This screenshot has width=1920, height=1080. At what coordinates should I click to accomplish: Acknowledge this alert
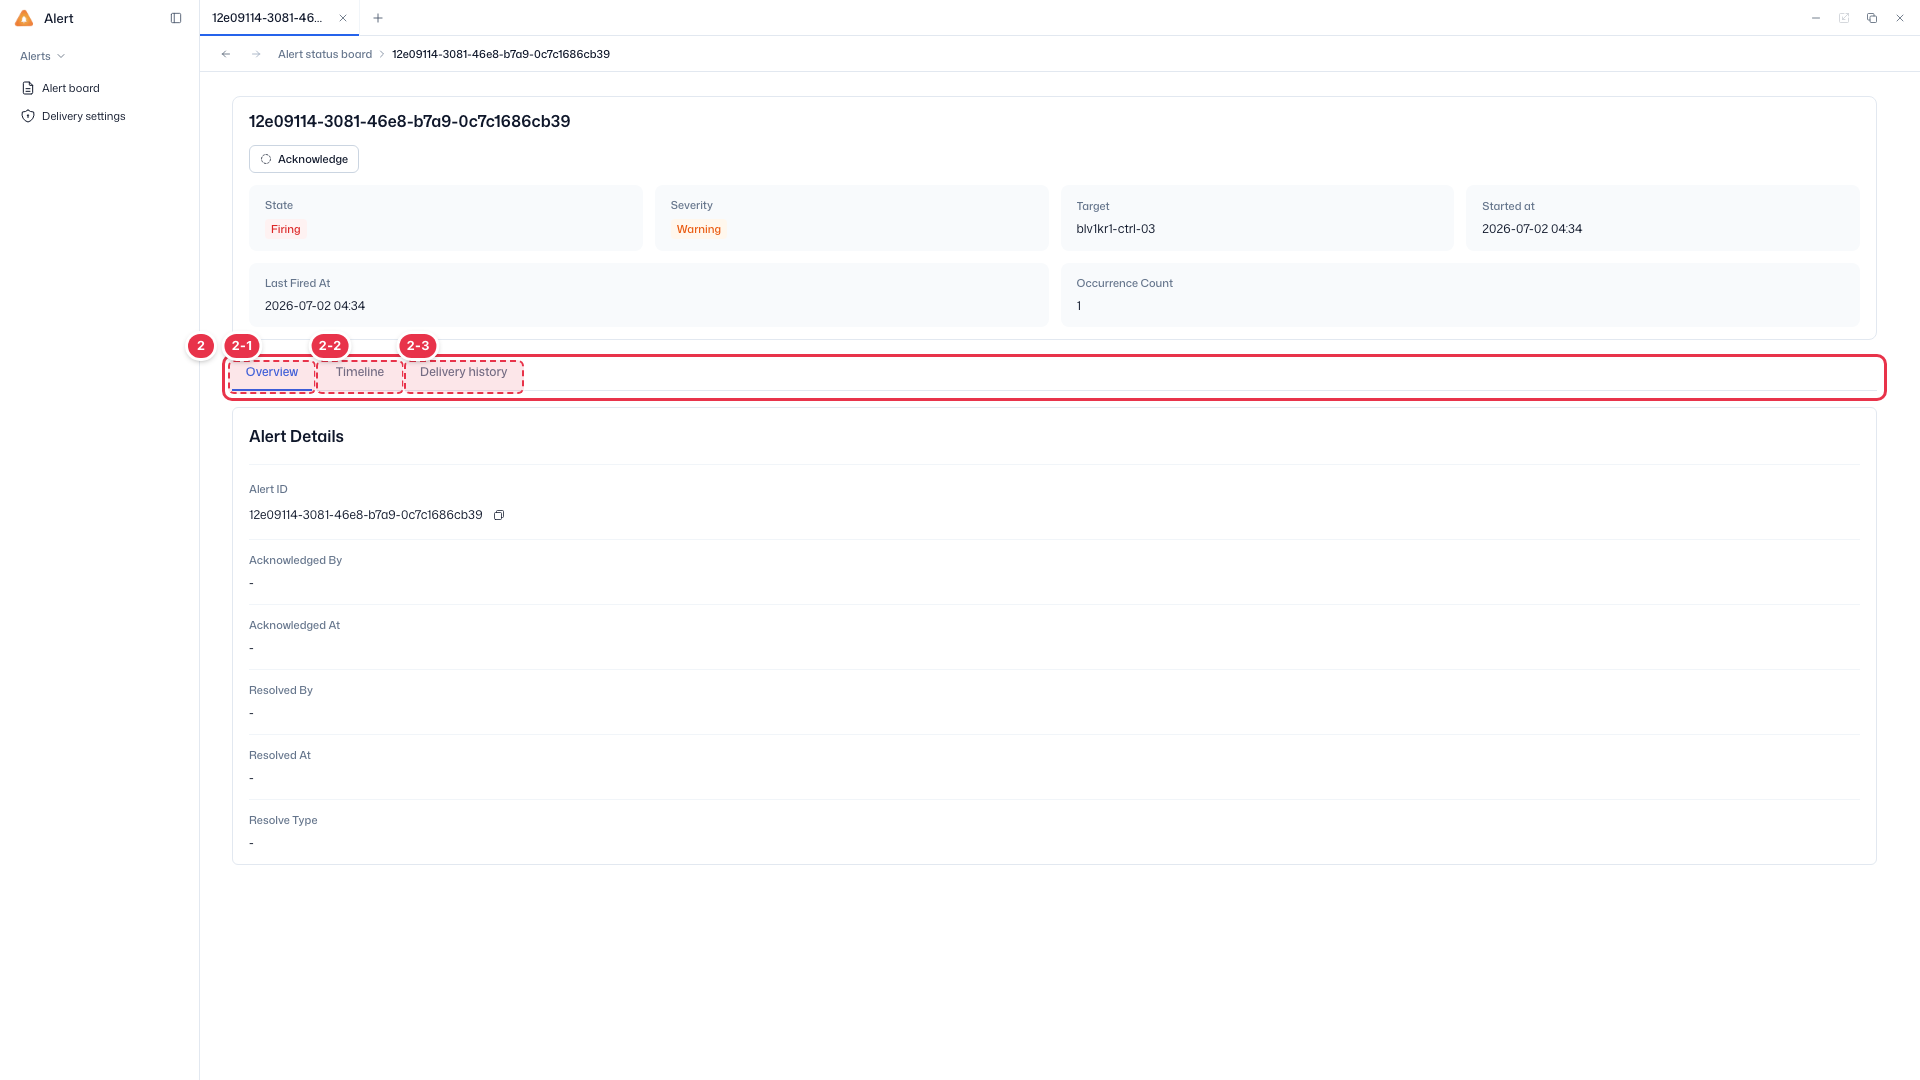pos(304,159)
